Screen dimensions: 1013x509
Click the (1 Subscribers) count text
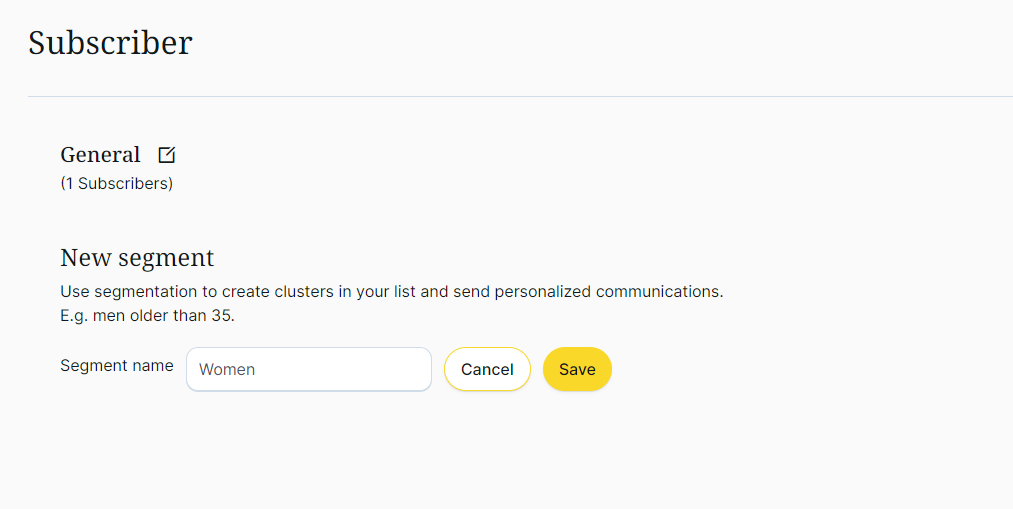(x=116, y=184)
